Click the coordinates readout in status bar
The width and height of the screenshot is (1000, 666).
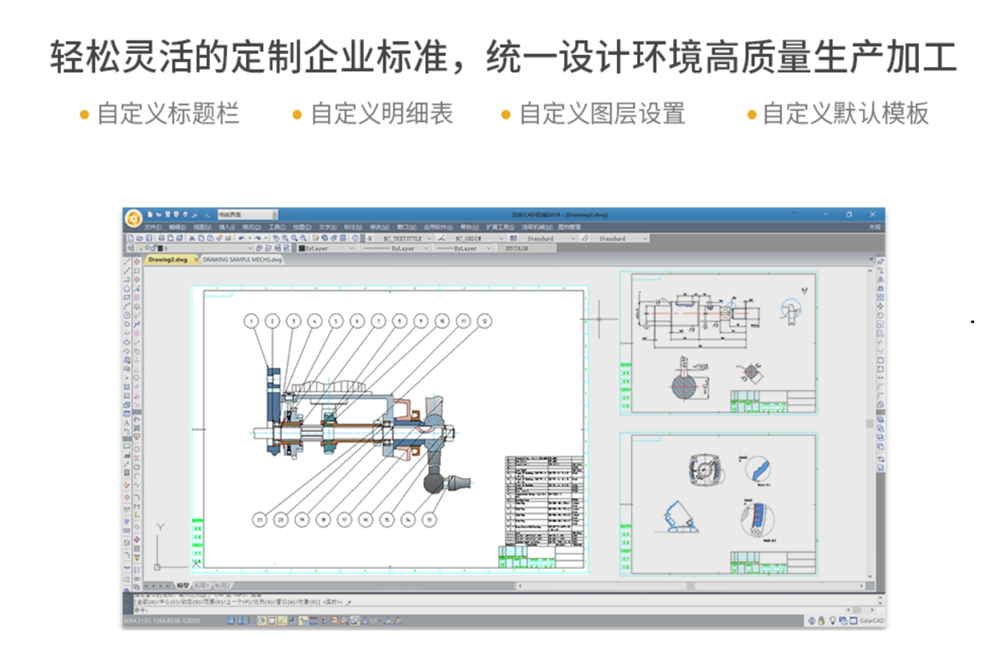point(162,621)
